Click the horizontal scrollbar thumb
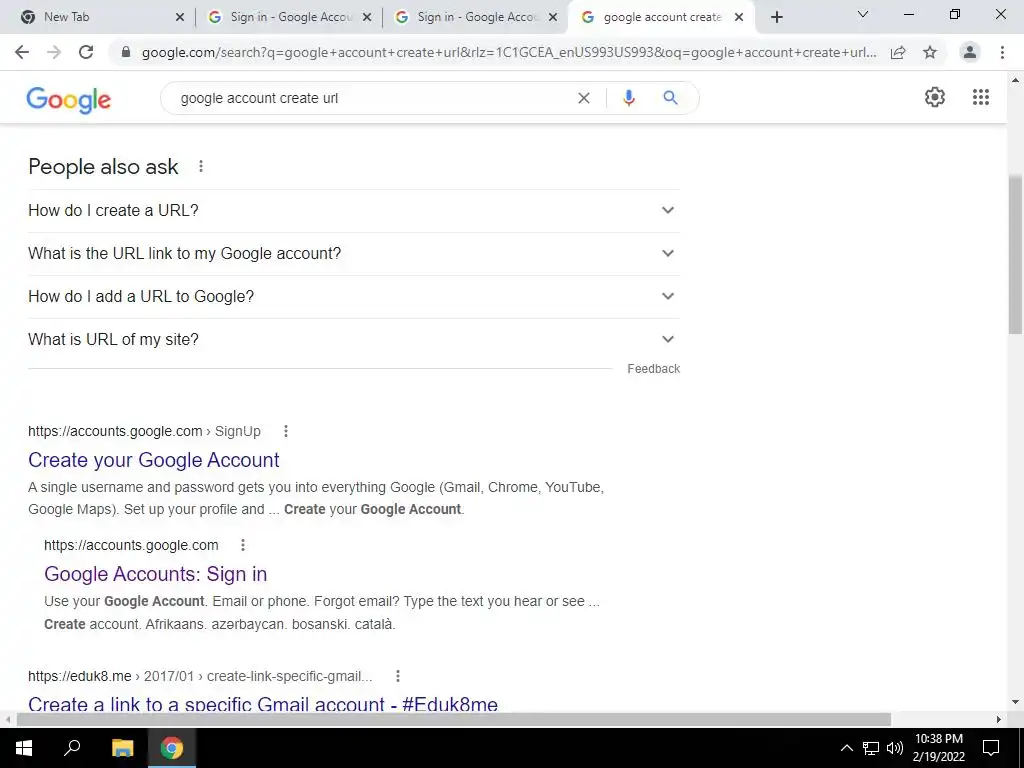The width and height of the screenshot is (1024, 768). pos(454,719)
